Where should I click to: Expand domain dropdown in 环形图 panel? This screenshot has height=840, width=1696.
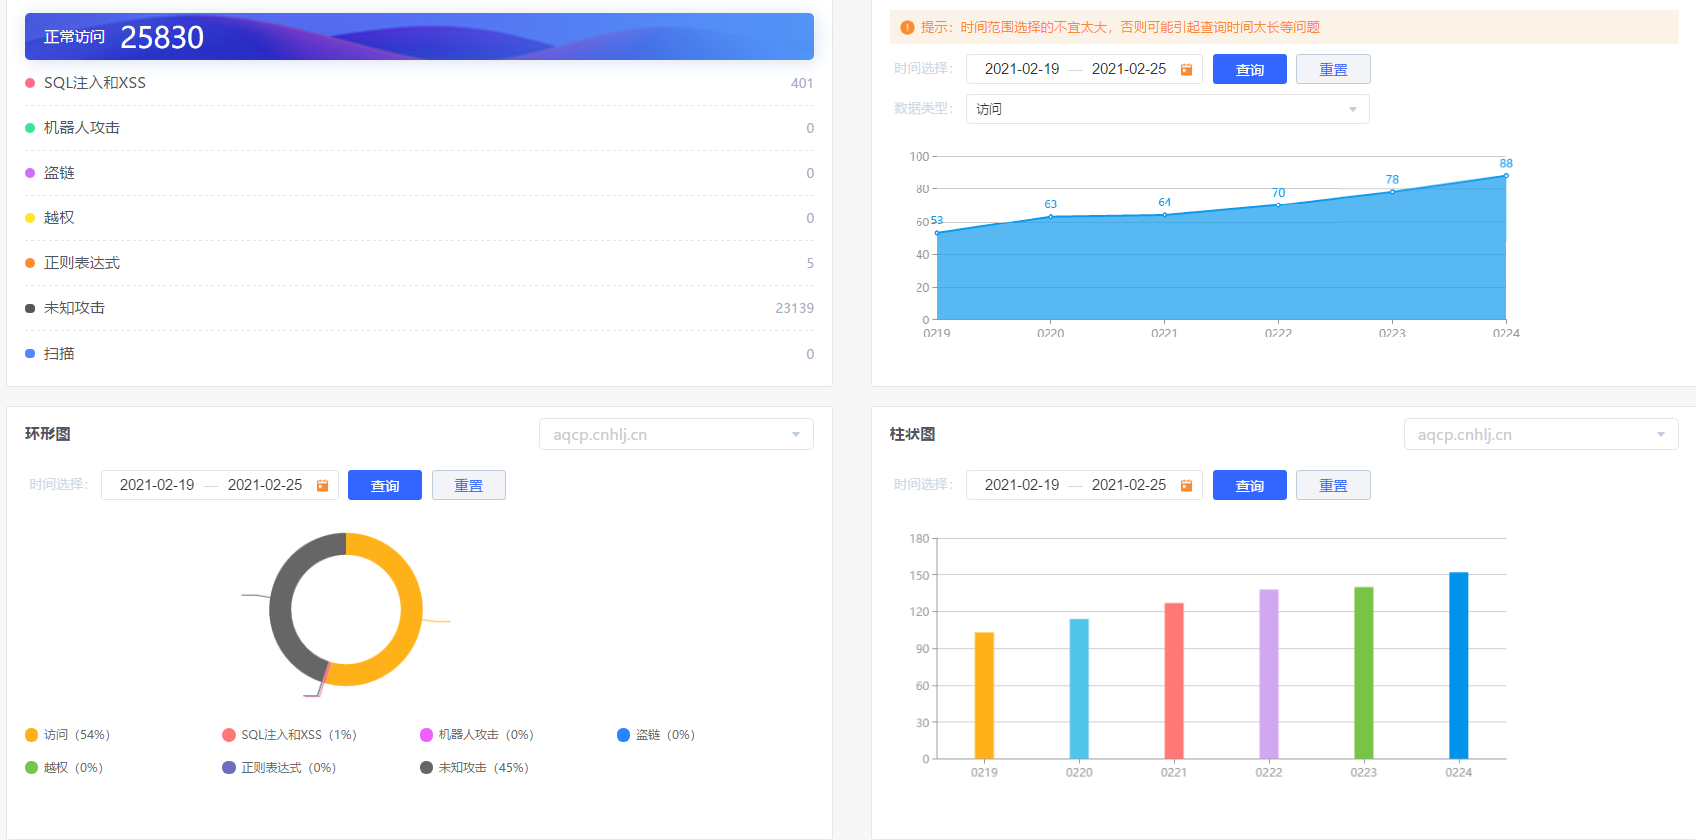676,435
